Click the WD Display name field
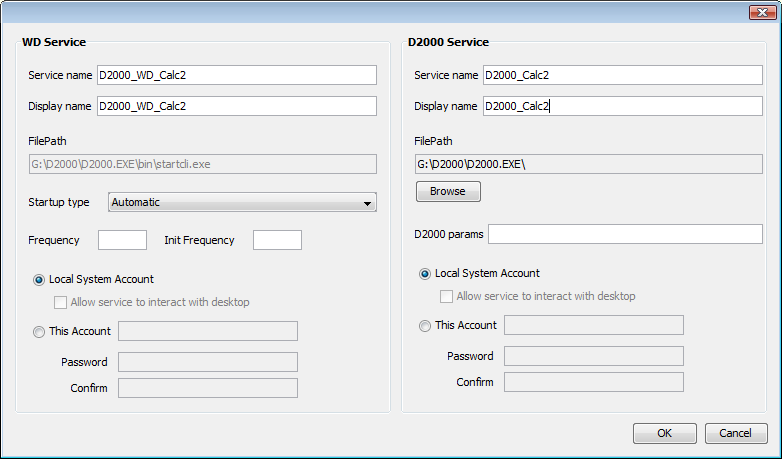This screenshot has height=459, width=782. [x=236, y=106]
